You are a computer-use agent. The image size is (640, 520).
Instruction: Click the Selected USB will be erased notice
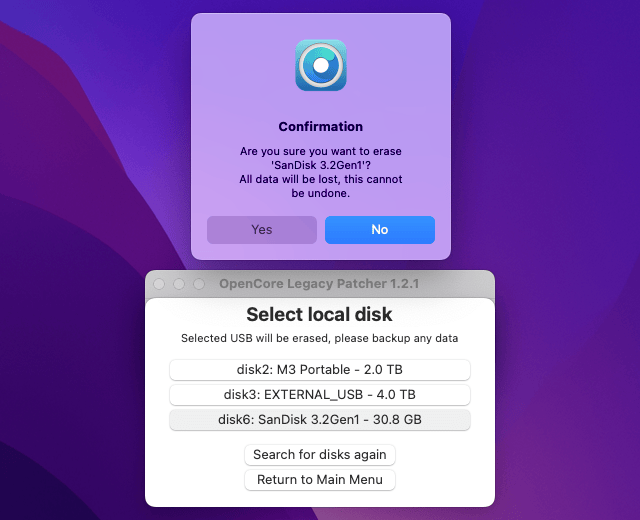click(320, 339)
